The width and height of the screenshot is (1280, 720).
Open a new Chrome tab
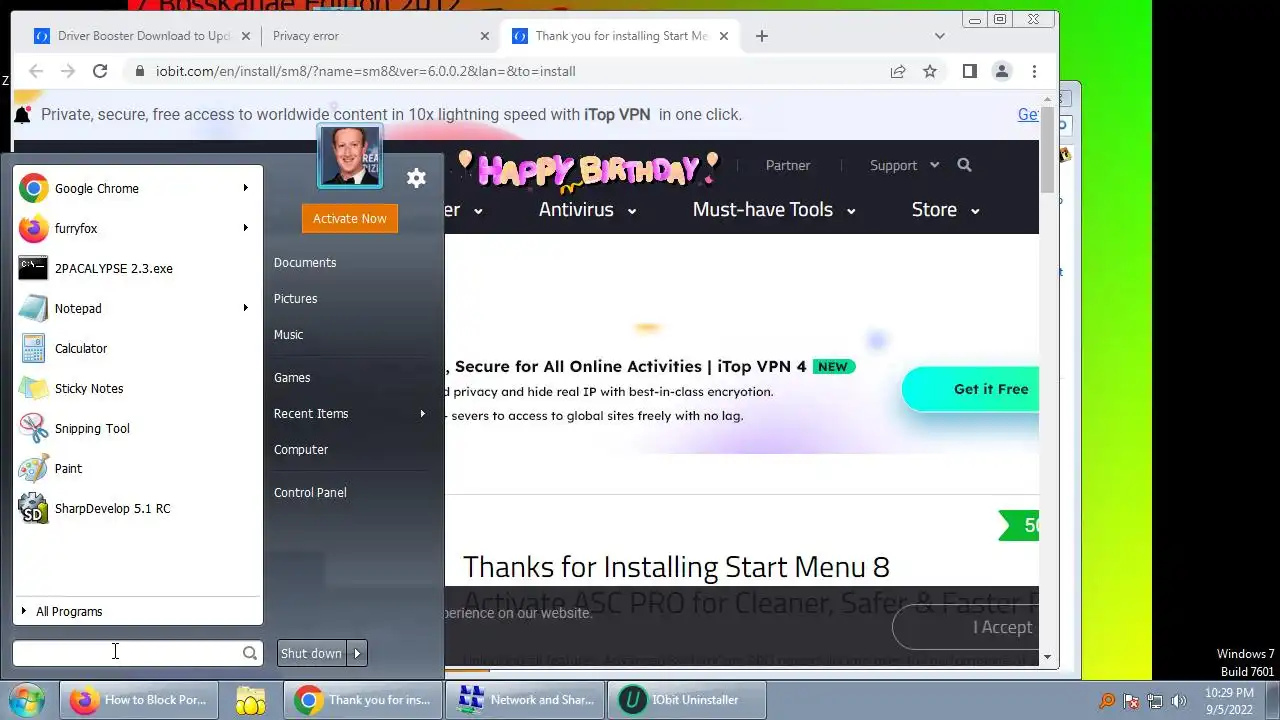tap(762, 36)
